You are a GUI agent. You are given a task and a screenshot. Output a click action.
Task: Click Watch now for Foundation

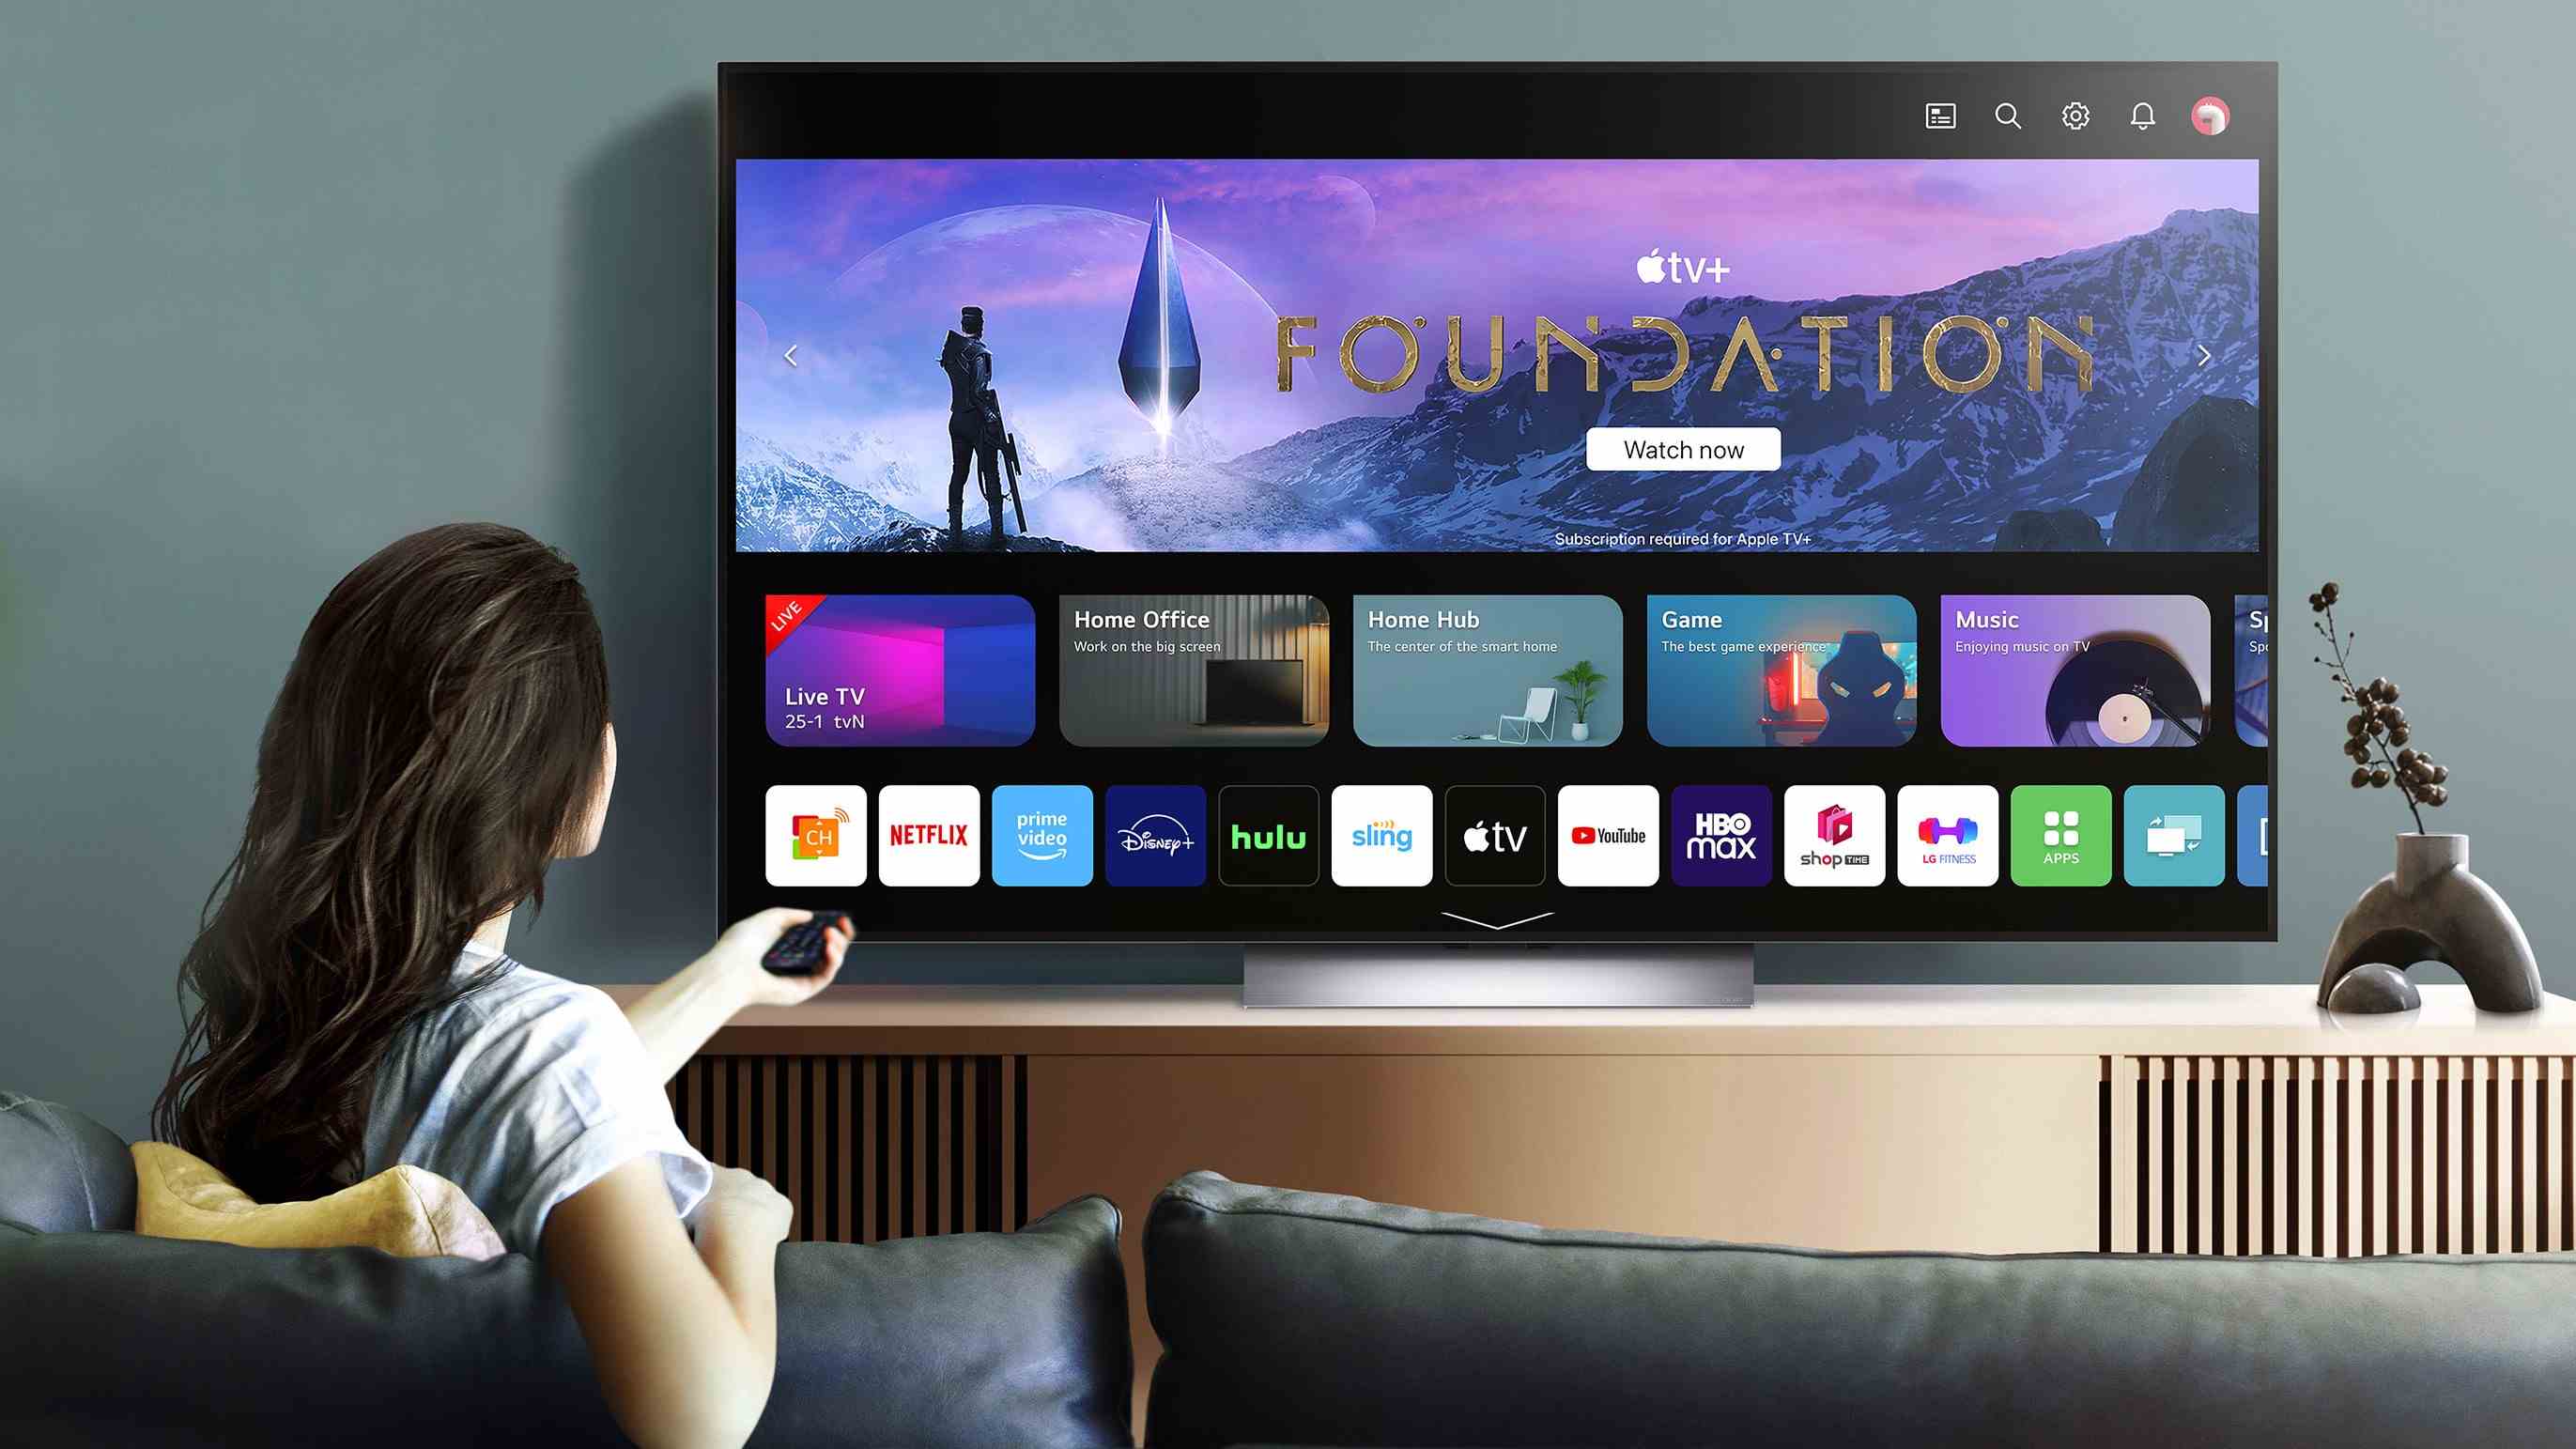coord(1679,448)
